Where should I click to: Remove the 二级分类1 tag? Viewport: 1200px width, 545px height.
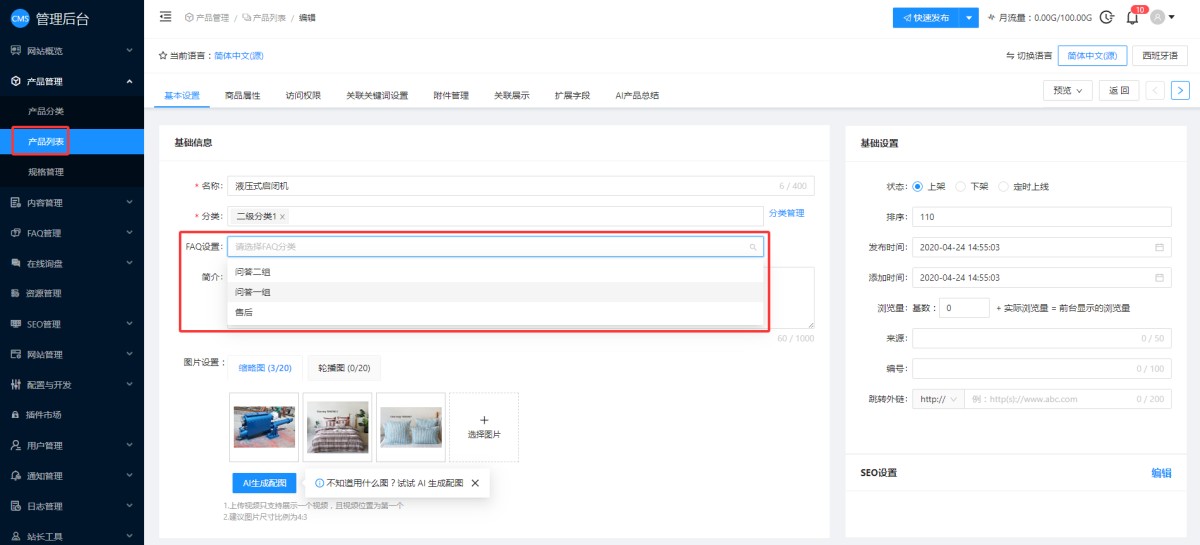pyautogui.click(x=282, y=216)
